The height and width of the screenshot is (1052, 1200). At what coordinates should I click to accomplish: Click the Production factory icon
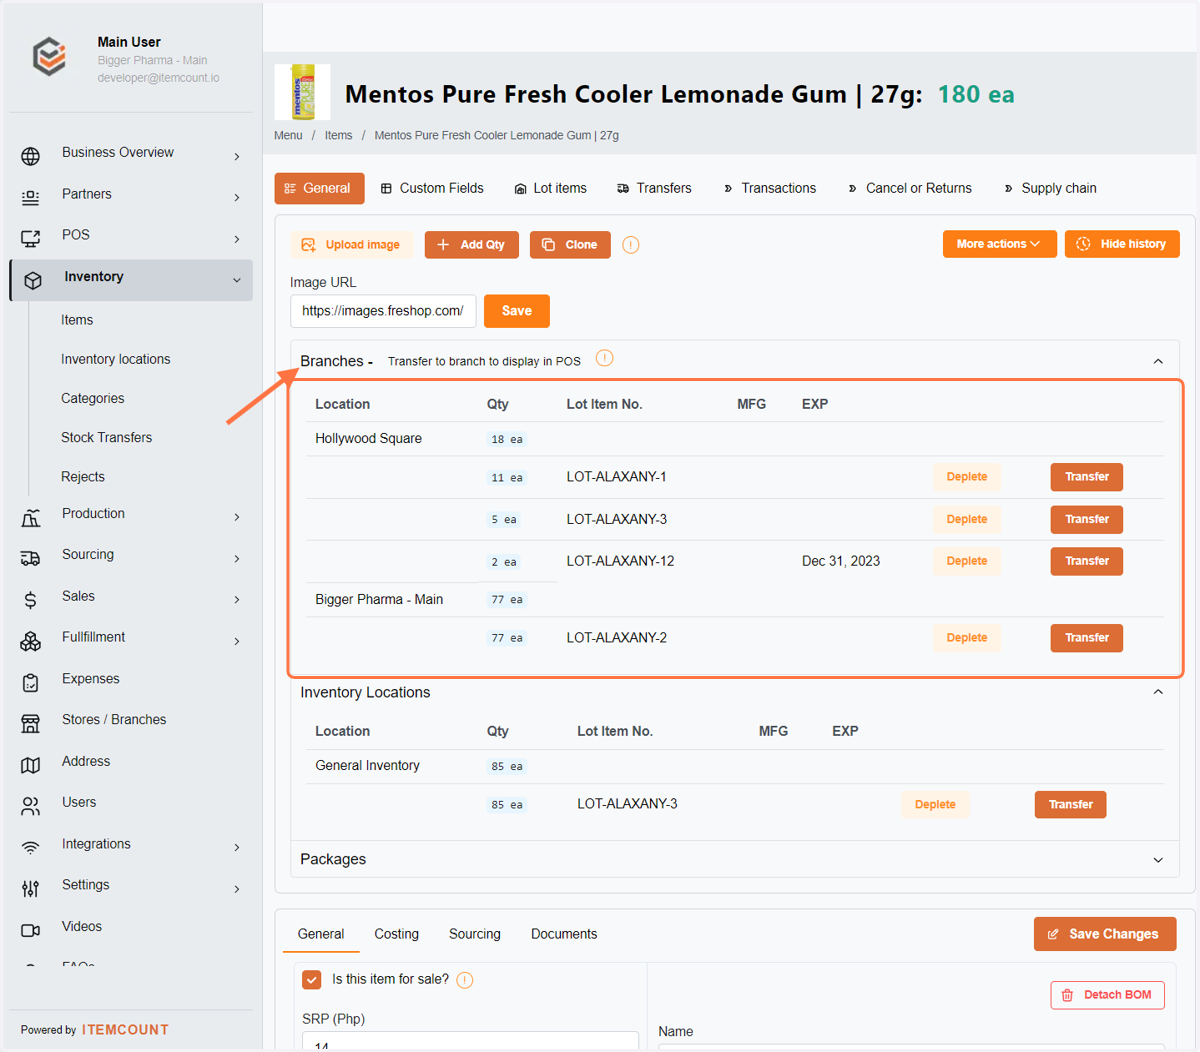[31, 517]
